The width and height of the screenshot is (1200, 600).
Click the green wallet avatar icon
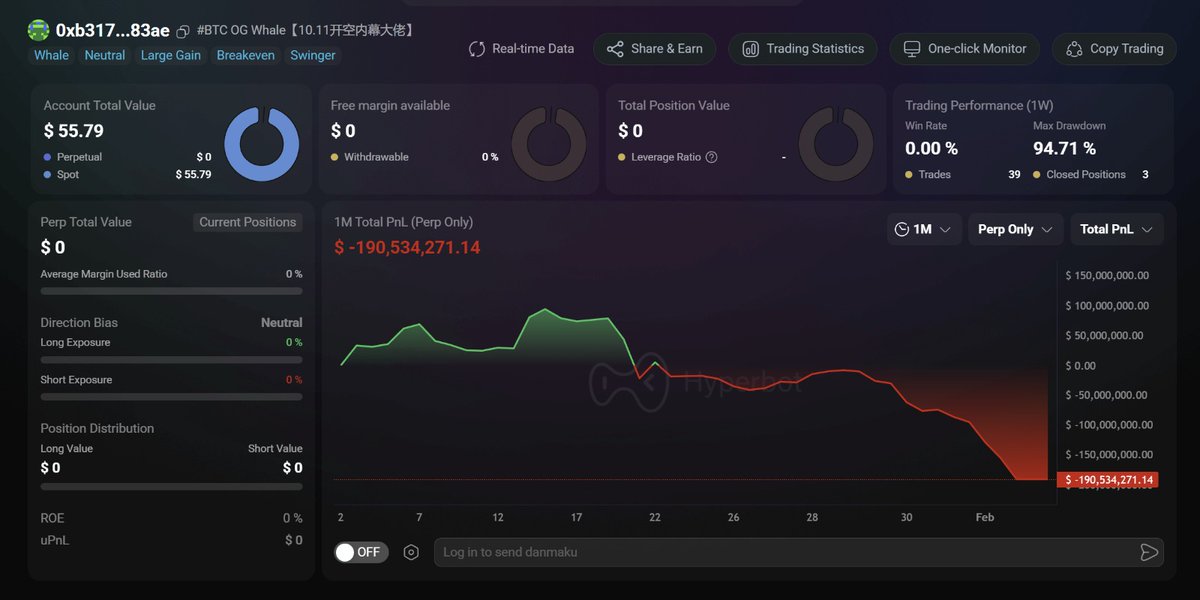click(39, 30)
